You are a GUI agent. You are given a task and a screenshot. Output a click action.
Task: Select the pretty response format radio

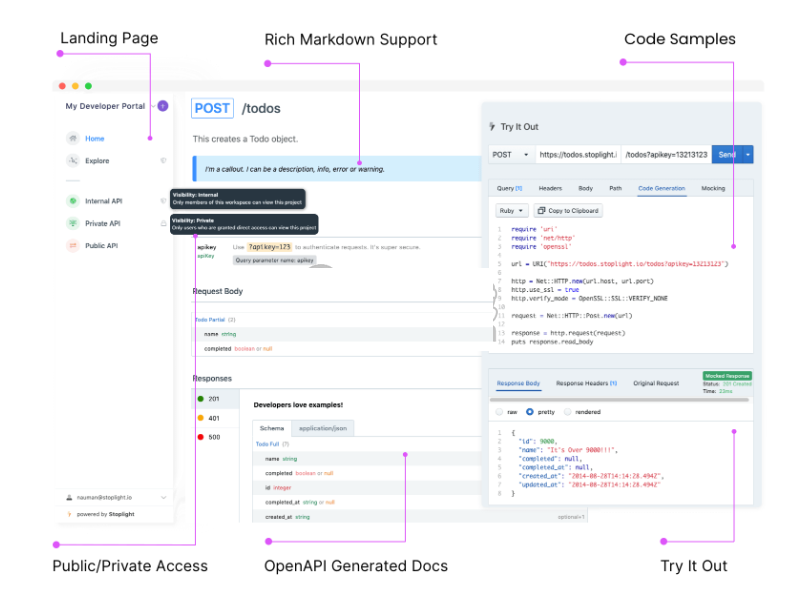530,412
